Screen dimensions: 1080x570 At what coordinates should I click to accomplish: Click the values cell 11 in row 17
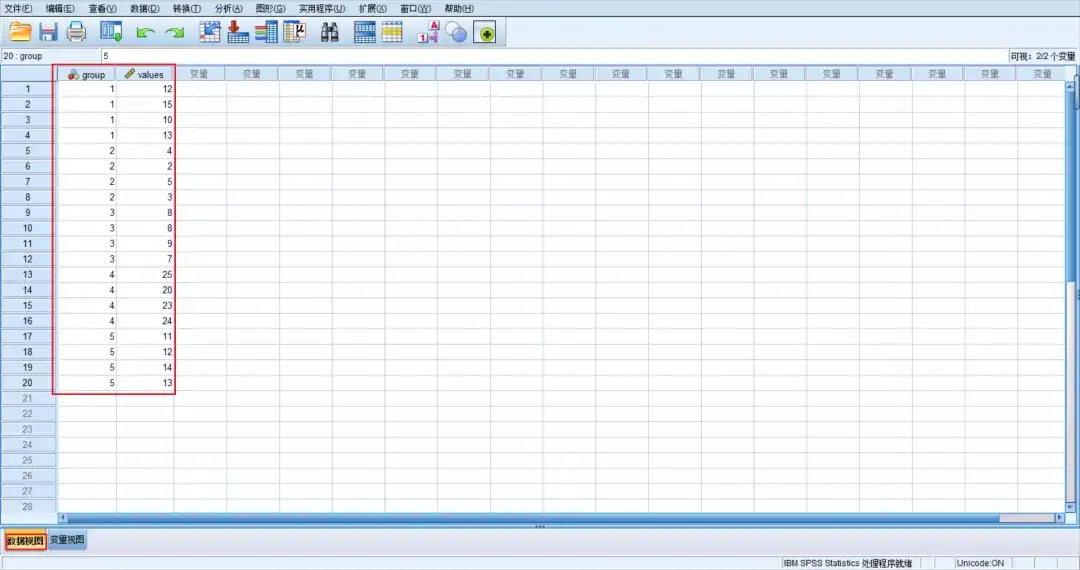[x=145, y=337]
